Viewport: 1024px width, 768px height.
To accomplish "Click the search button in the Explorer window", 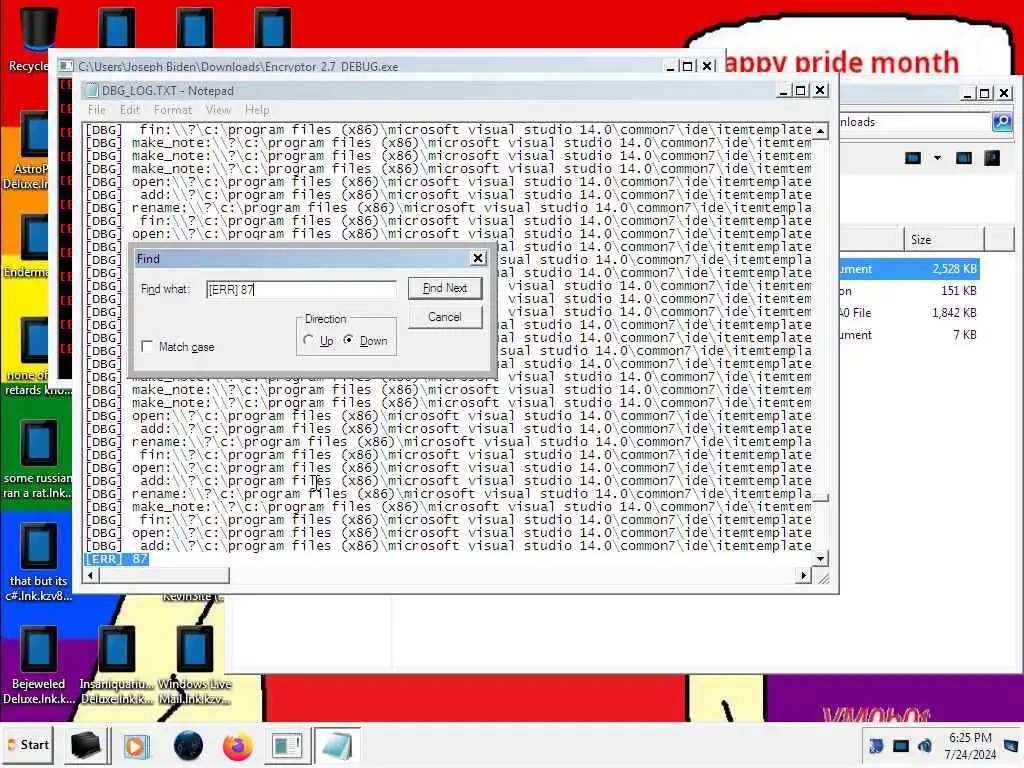I will 1002,121.
